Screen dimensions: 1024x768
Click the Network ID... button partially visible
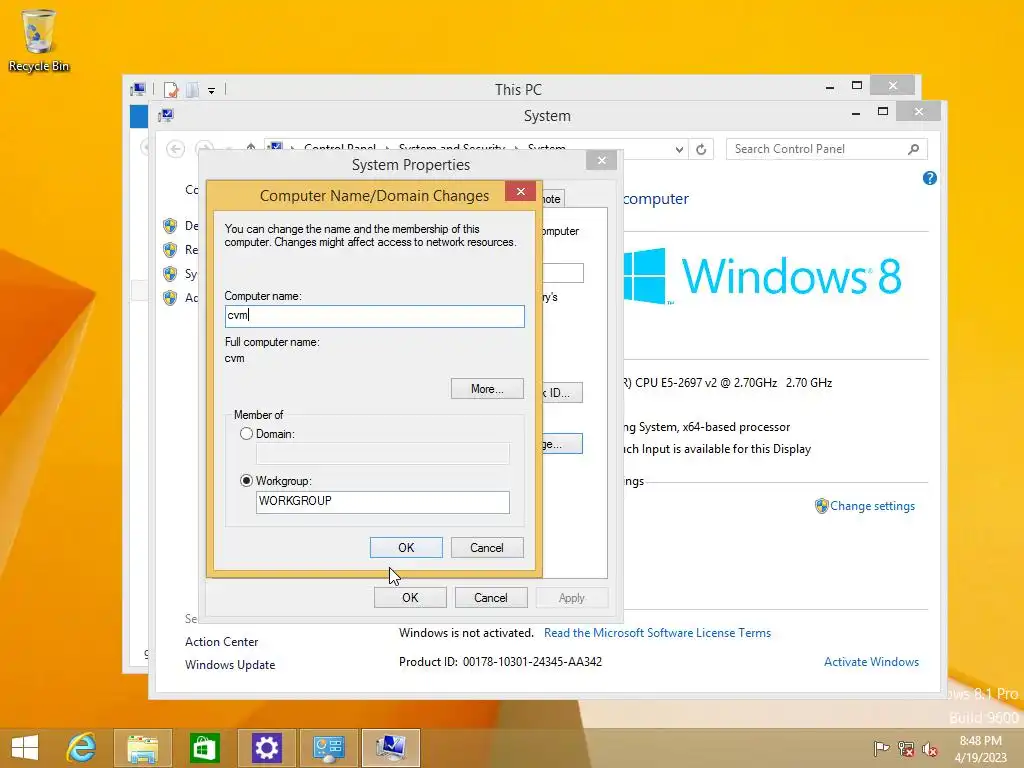tap(562, 392)
